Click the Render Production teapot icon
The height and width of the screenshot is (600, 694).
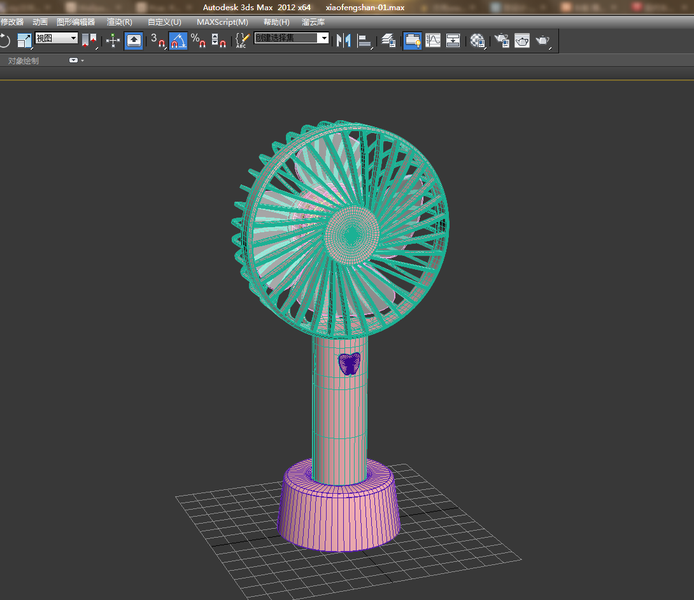pyautogui.click(x=543, y=40)
